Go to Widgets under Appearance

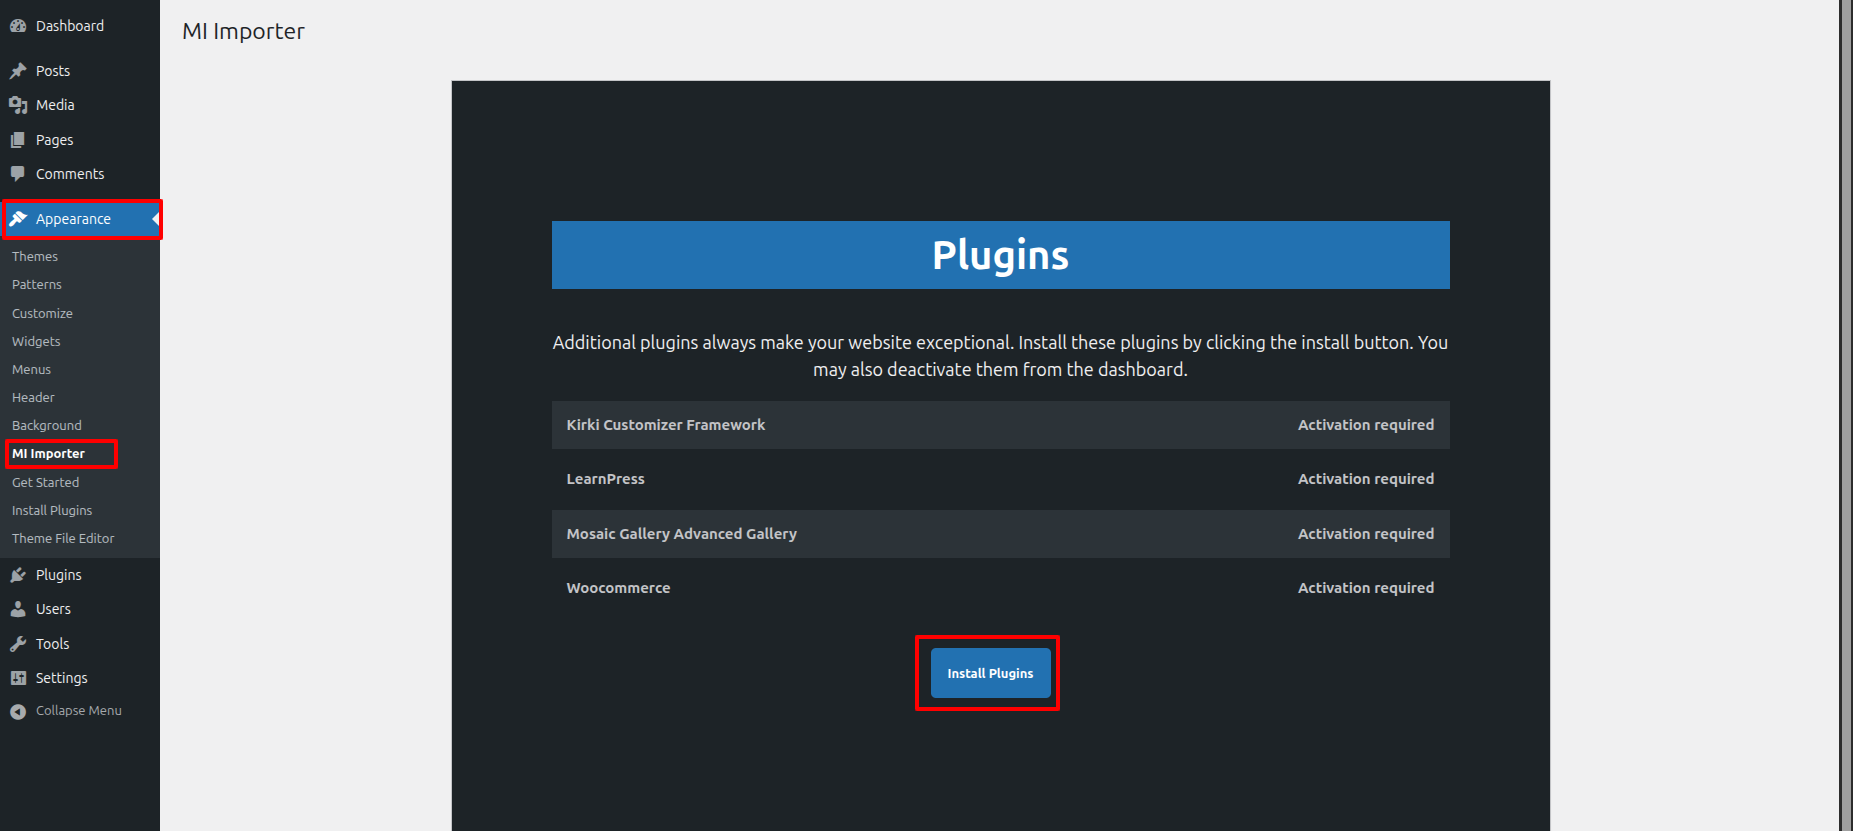(x=36, y=342)
